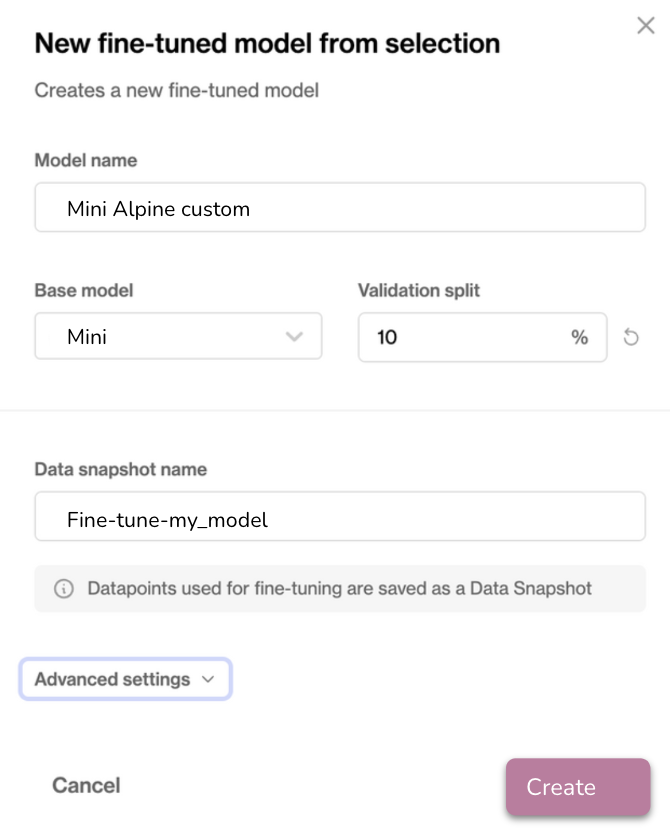Click the "Base model" label
The image size is (670, 836).
point(84,290)
